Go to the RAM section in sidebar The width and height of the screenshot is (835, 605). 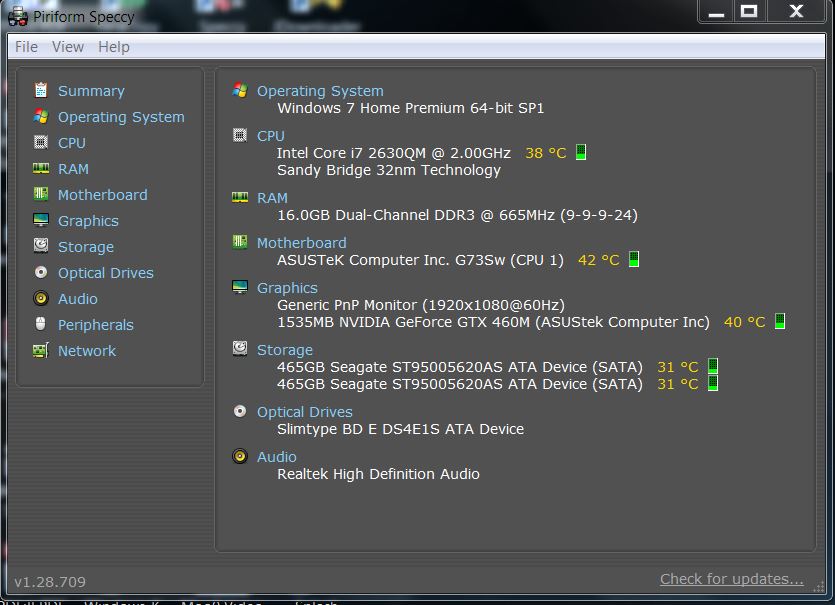coord(73,169)
